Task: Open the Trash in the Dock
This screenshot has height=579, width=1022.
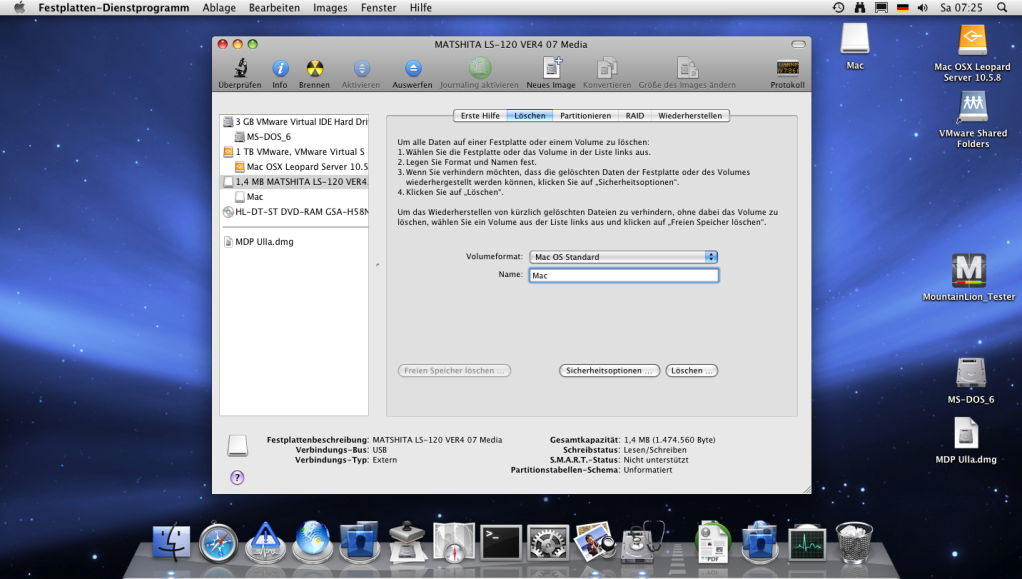Action: pos(854,542)
